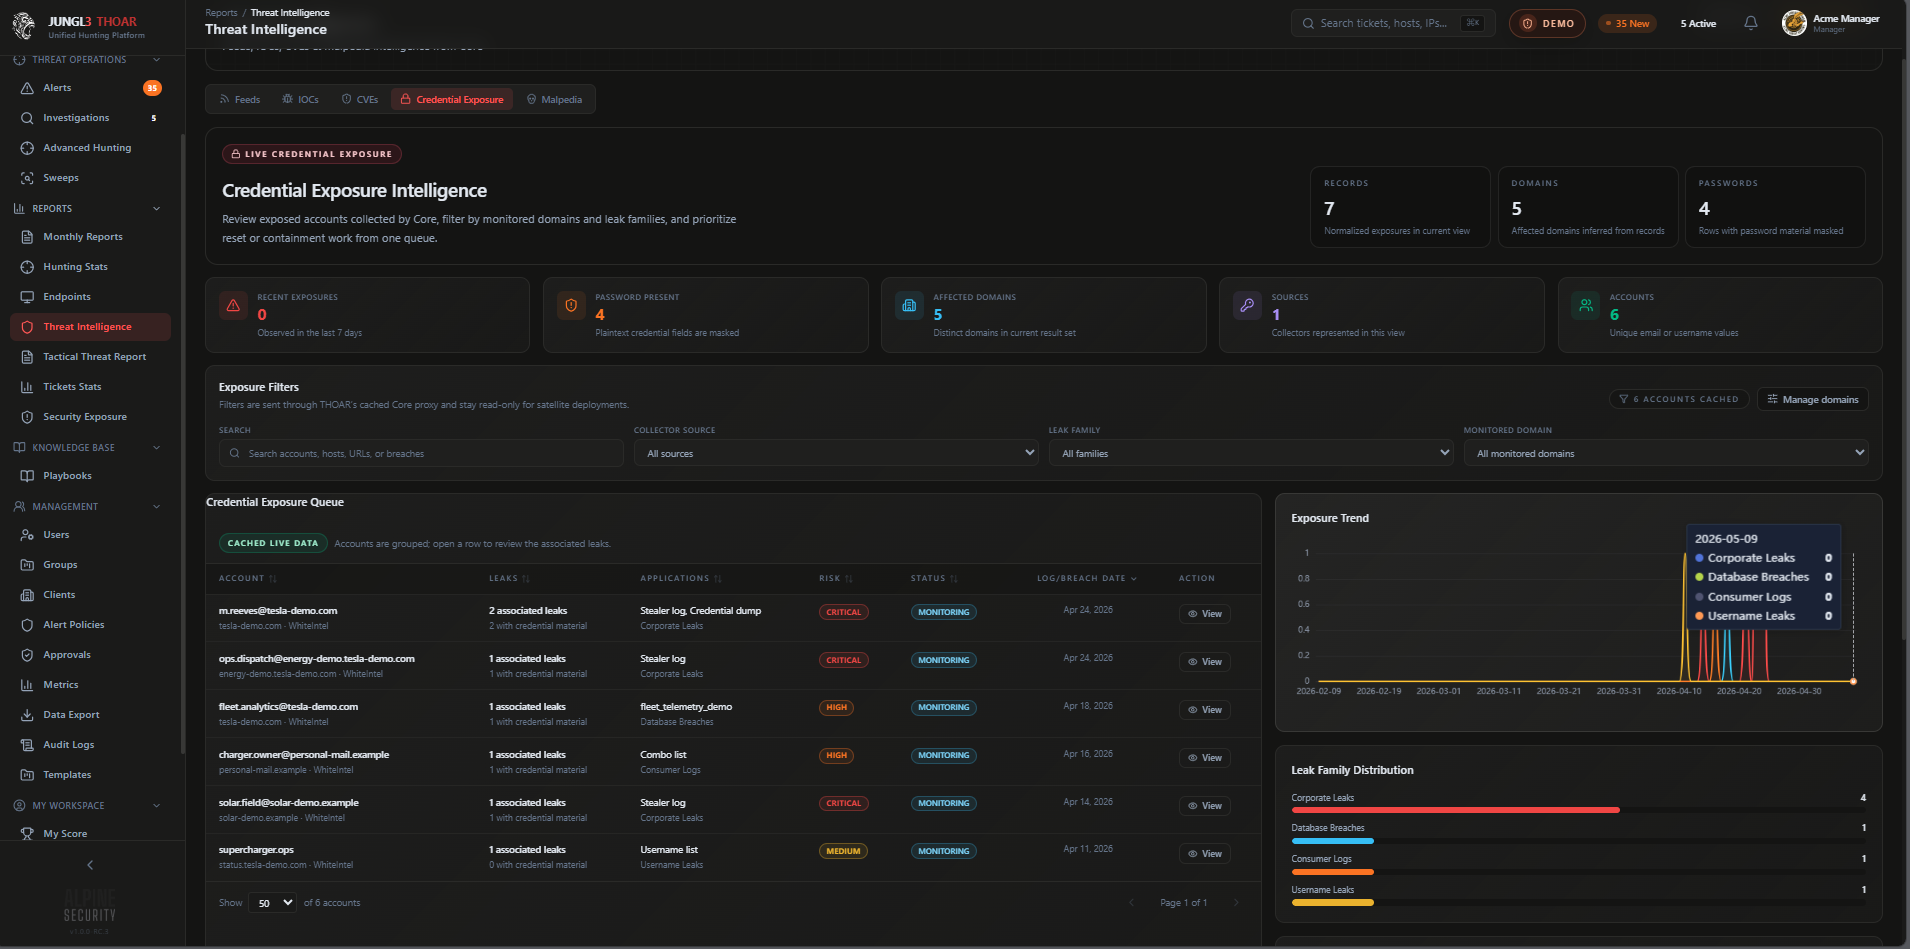Click the Playbooks book icon
The height and width of the screenshot is (949, 1910).
click(x=27, y=476)
